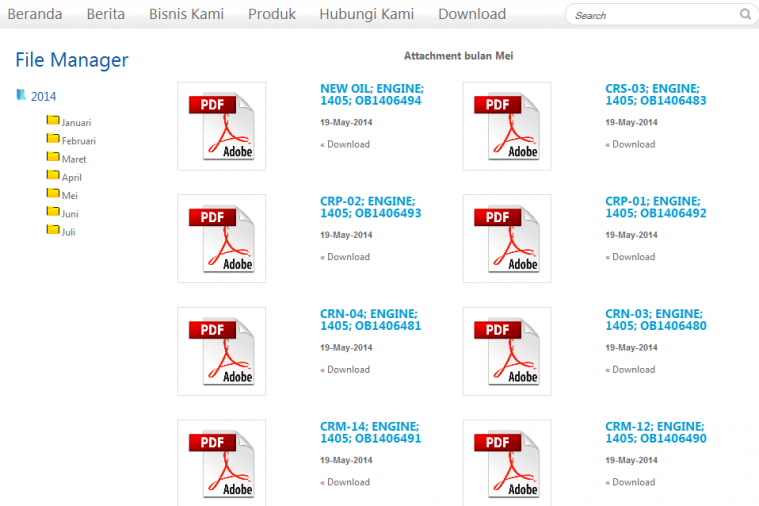Open PDF thumbnail for CRN-03; ENGINE

pyautogui.click(x=507, y=351)
